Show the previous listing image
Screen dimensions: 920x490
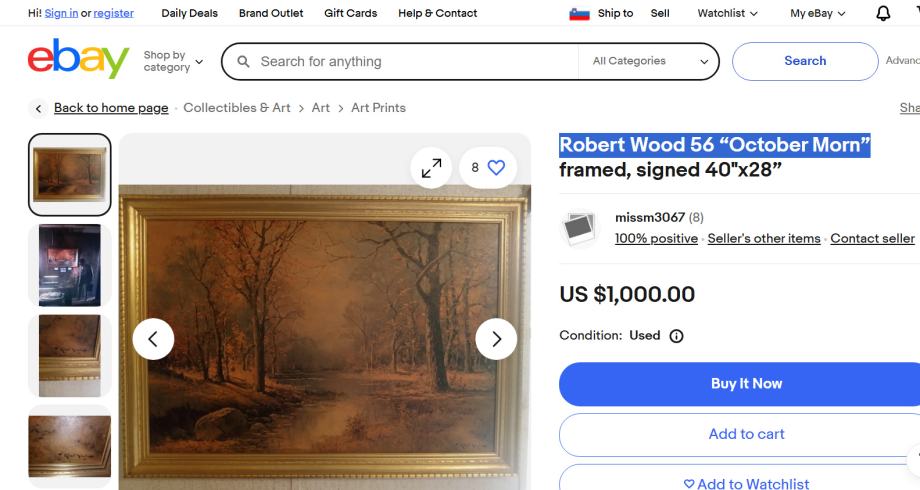(x=153, y=339)
